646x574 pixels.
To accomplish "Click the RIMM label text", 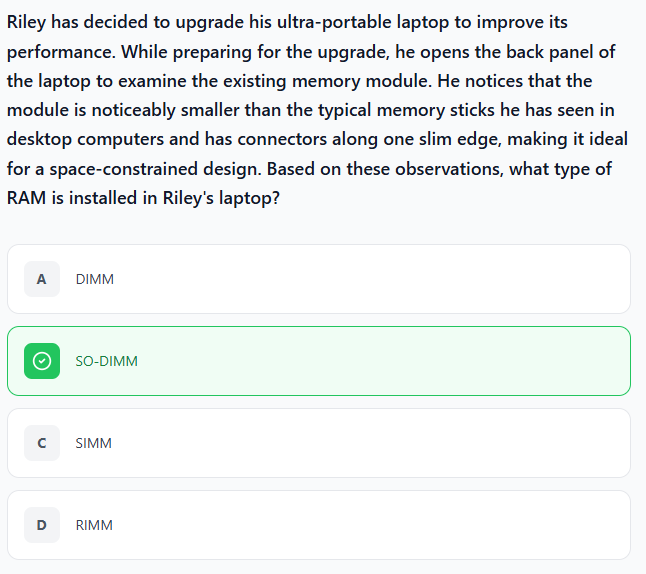I will click(x=94, y=525).
